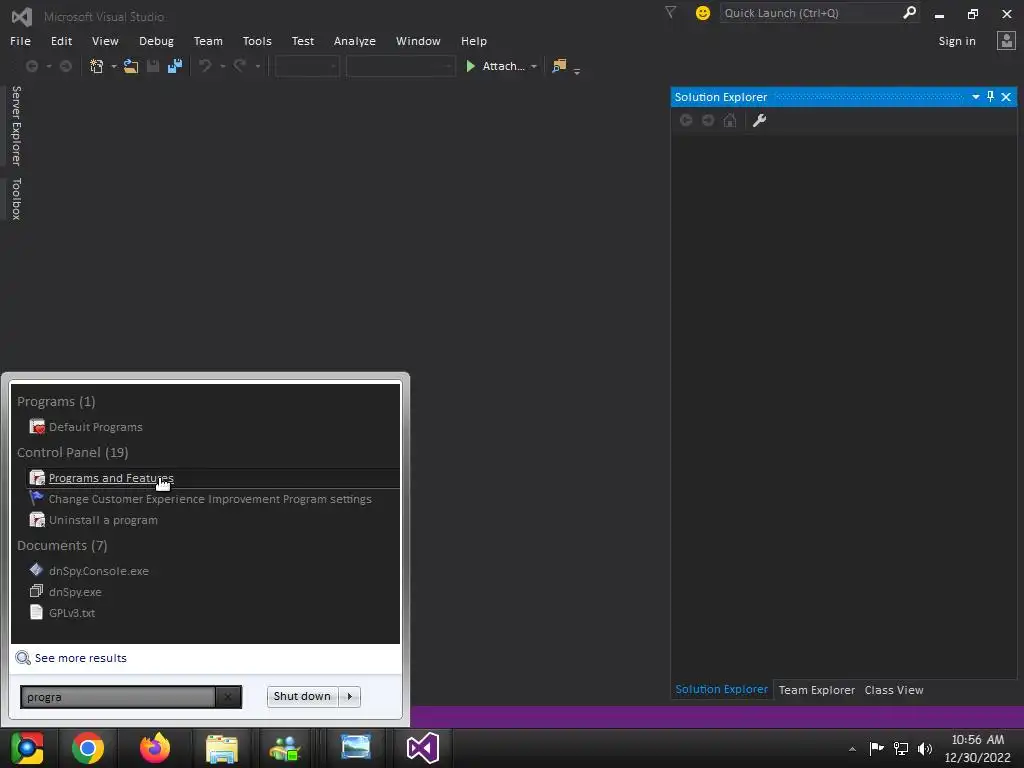Open the File menu
Image resolution: width=1024 pixels, height=768 pixels.
[20, 41]
